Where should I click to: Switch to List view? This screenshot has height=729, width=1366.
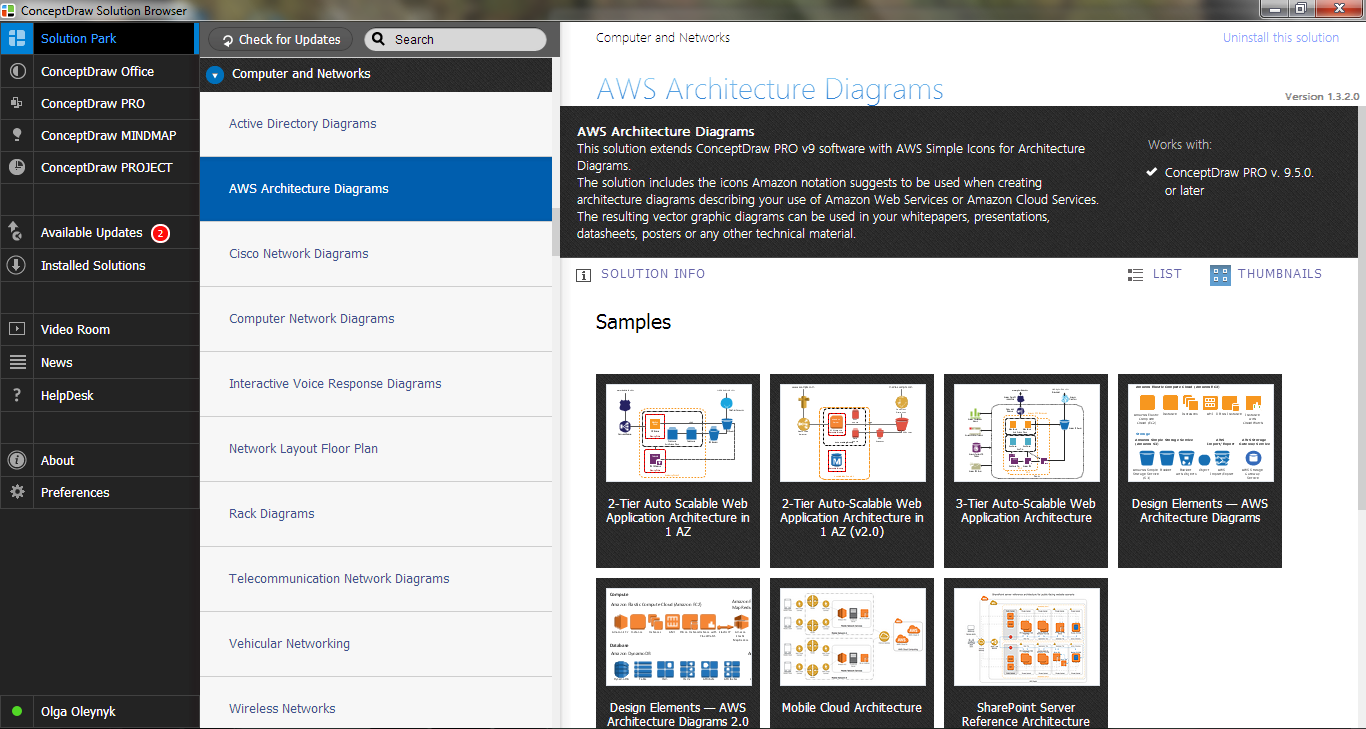point(1154,274)
